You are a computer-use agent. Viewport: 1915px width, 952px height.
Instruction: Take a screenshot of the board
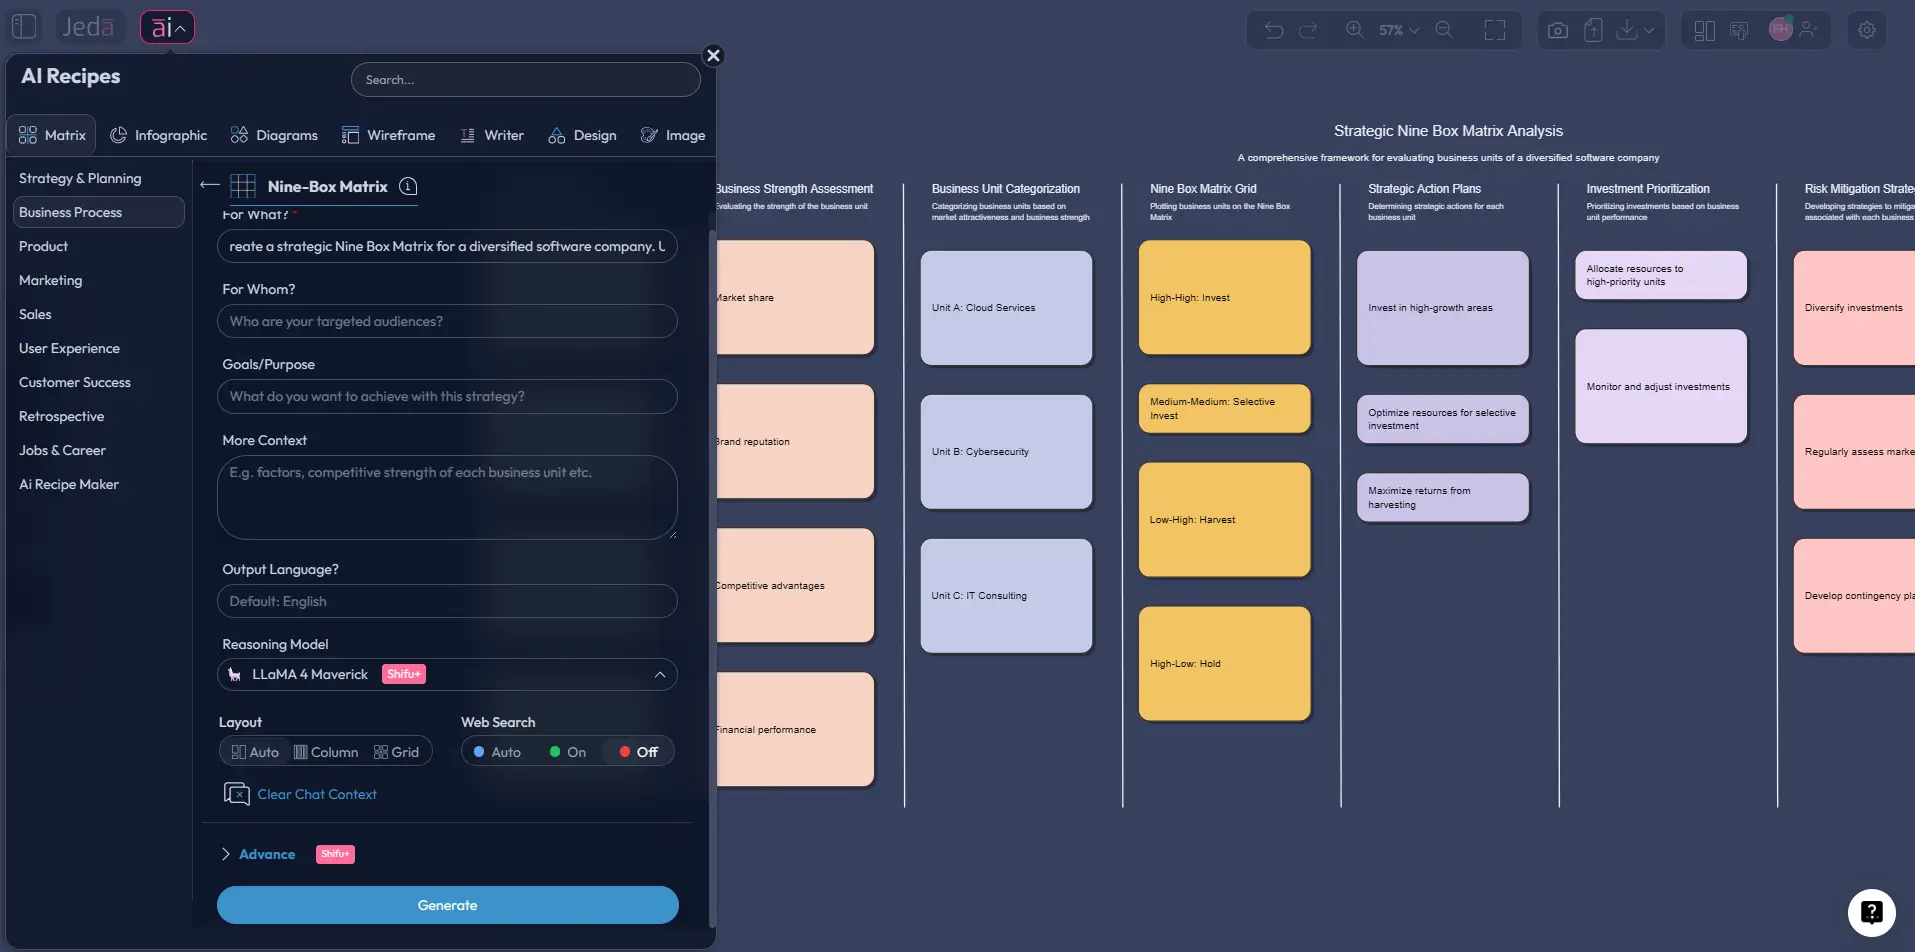[x=1557, y=29]
